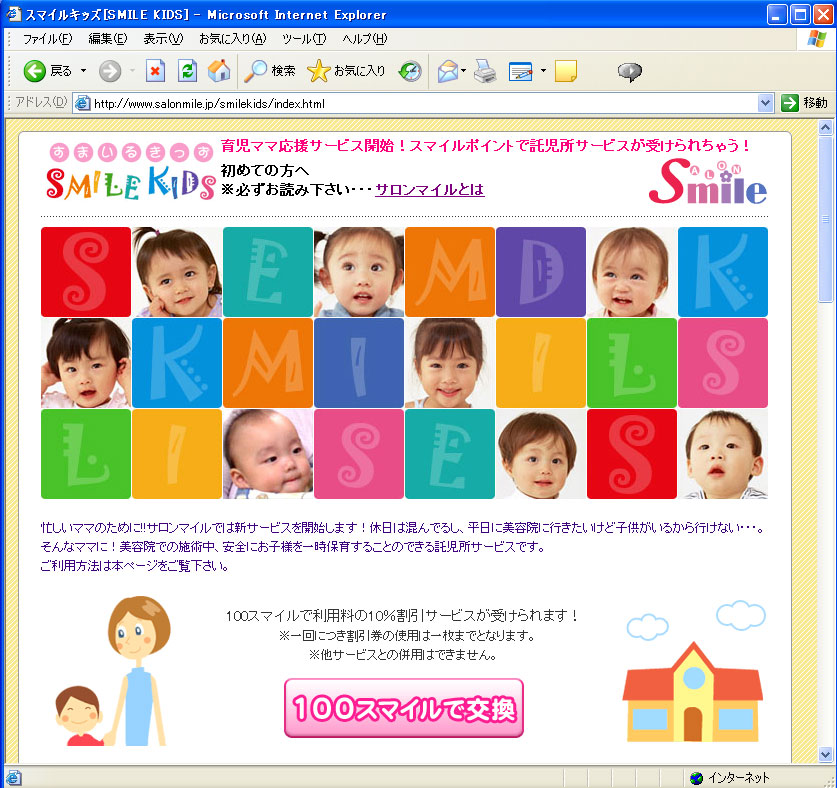
Task: Open the ツール(T) menu
Action: tap(304, 39)
